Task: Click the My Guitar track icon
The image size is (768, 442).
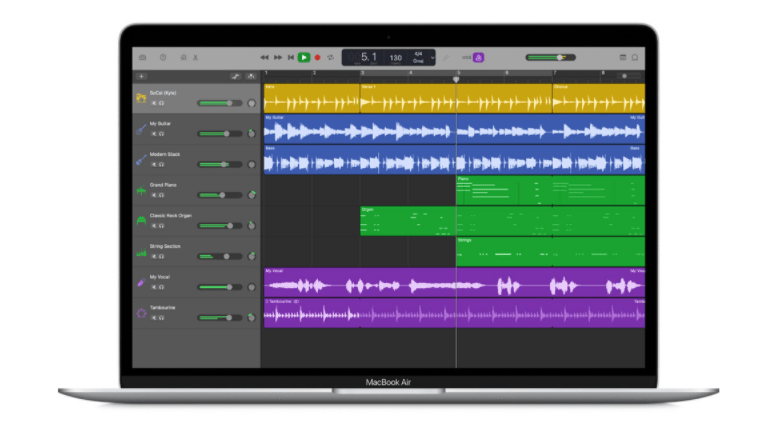Action: (141, 129)
